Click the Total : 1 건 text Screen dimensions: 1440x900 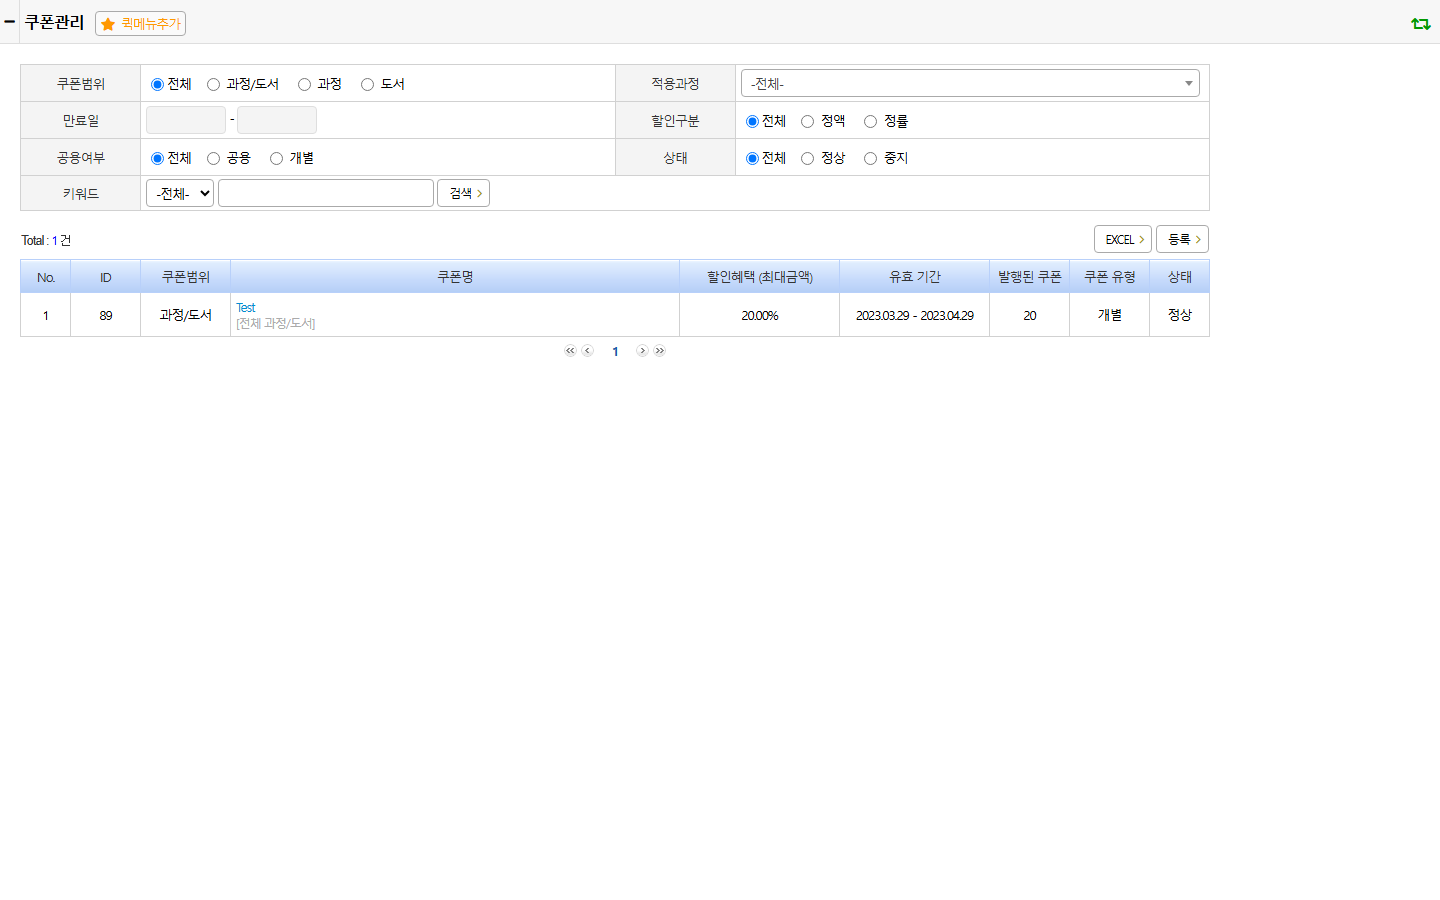pyautogui.click(x=46, y=240)
